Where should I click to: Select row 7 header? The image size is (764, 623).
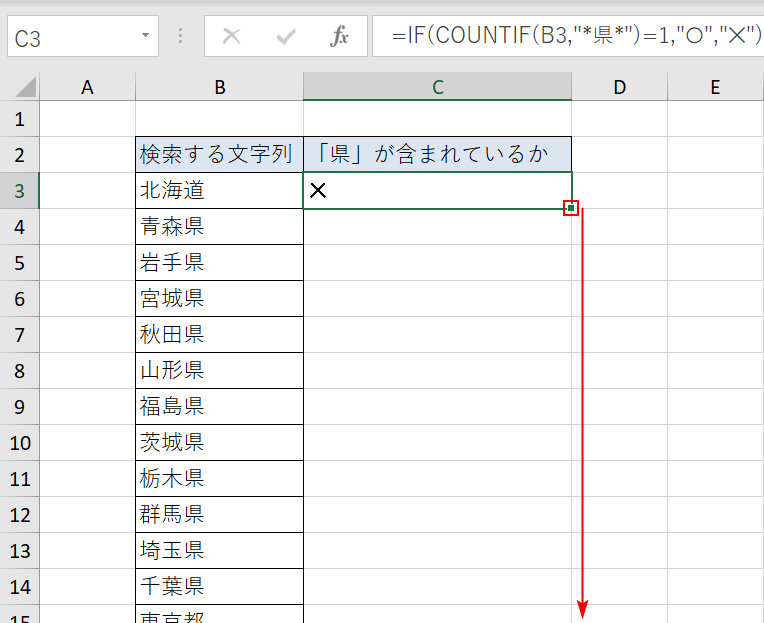[x=19, y=335]
